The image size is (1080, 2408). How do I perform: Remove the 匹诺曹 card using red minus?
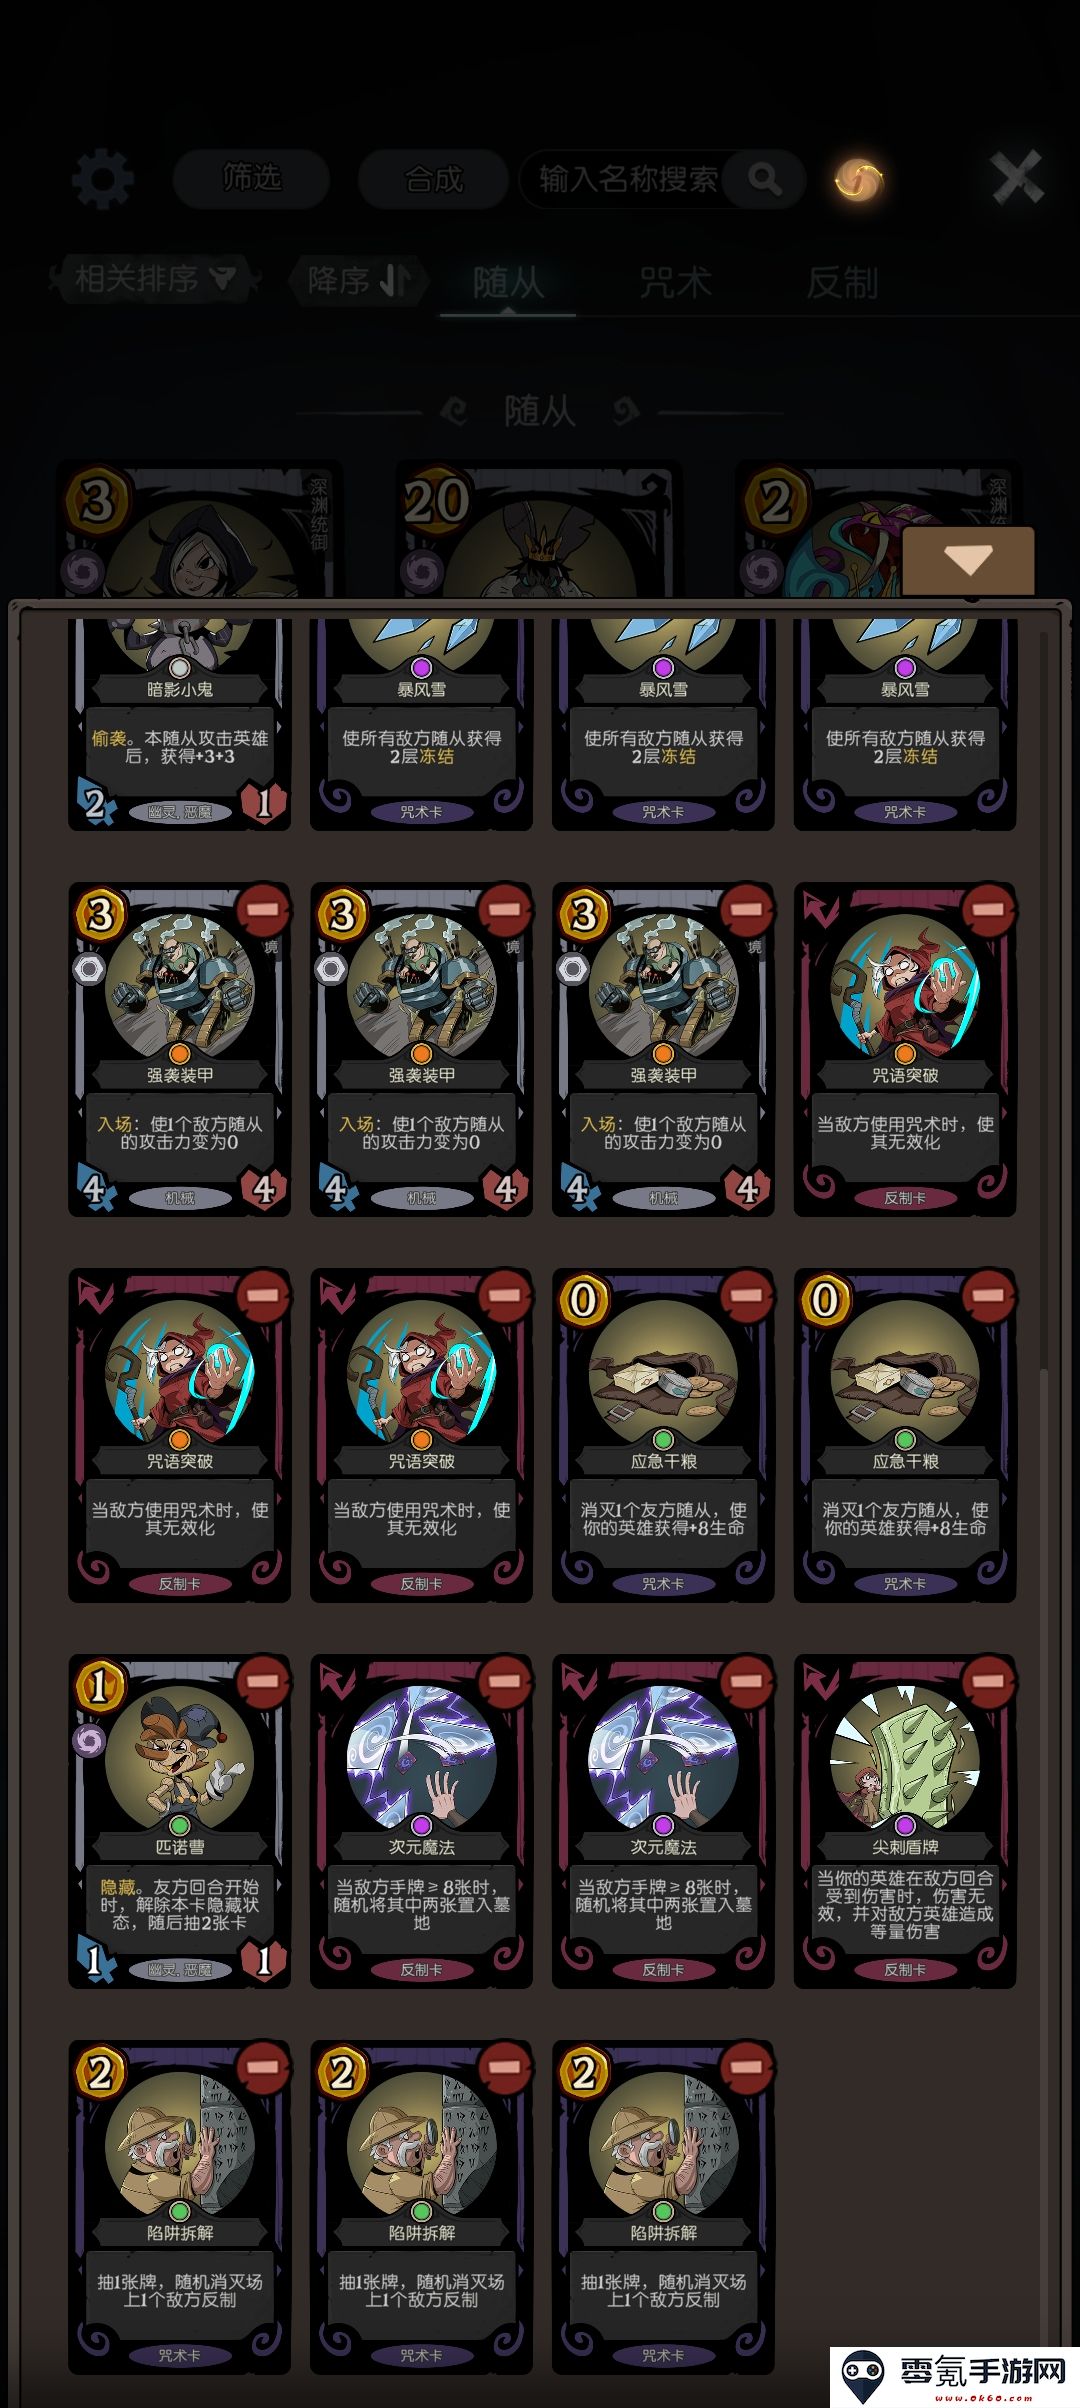pyautogui.click(x=263, y=1681)
